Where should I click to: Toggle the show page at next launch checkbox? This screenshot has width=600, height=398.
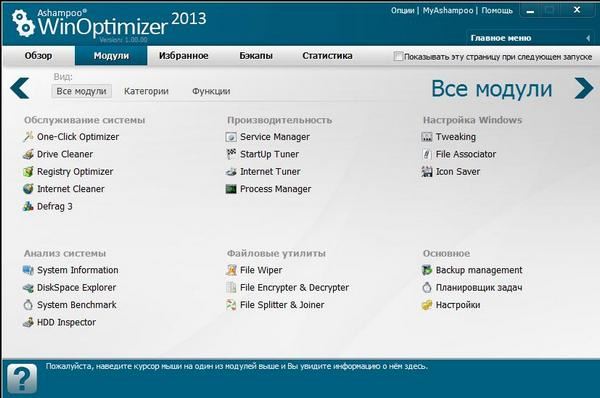(x=398, y=56)
